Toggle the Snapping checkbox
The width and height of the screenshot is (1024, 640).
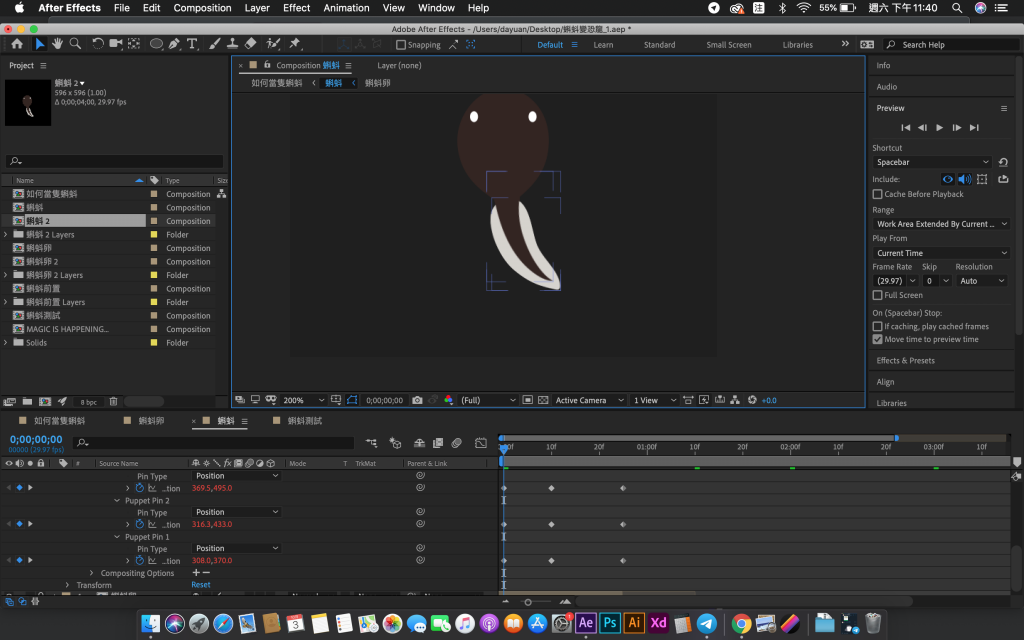click(x=401, y=45)
